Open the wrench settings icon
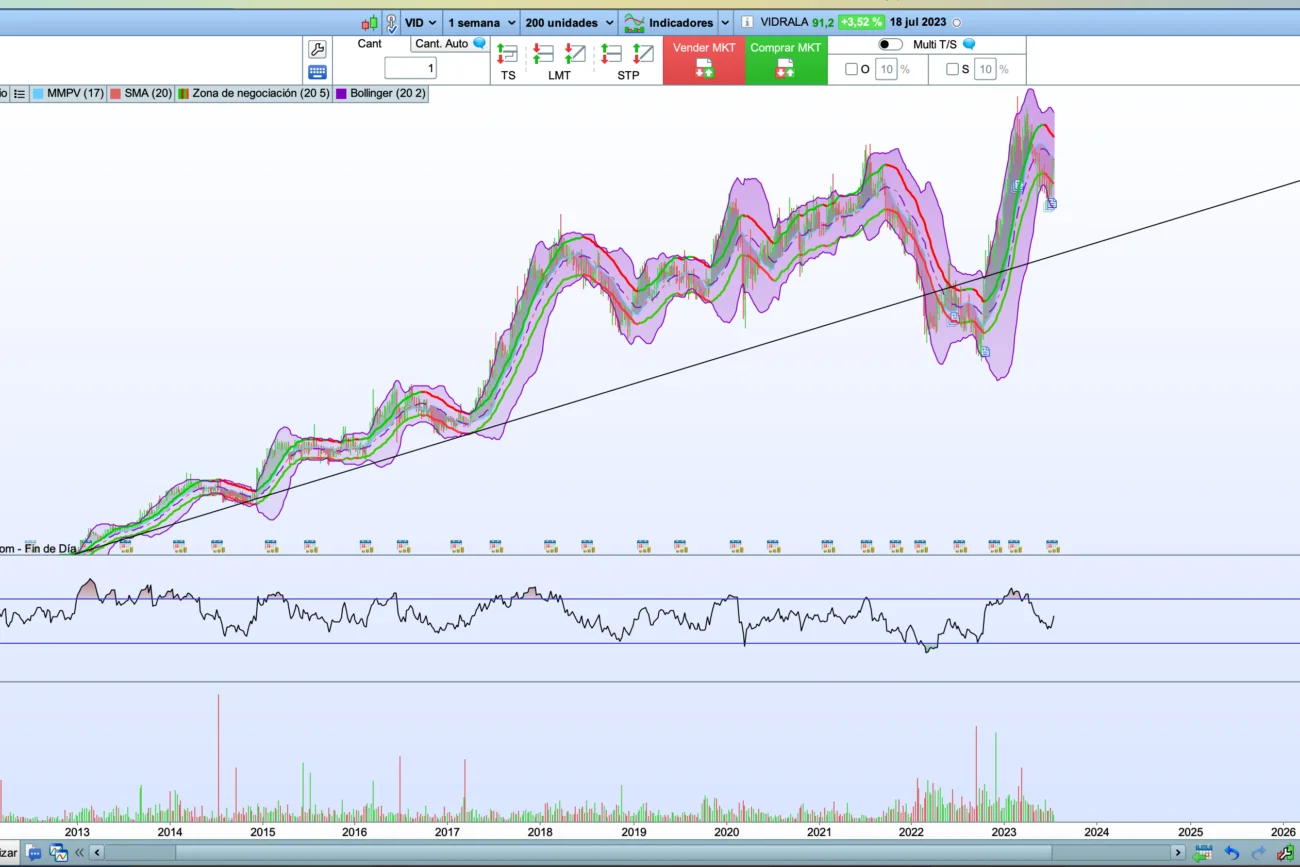1300x867 pixels. click(x=317, y=50)
